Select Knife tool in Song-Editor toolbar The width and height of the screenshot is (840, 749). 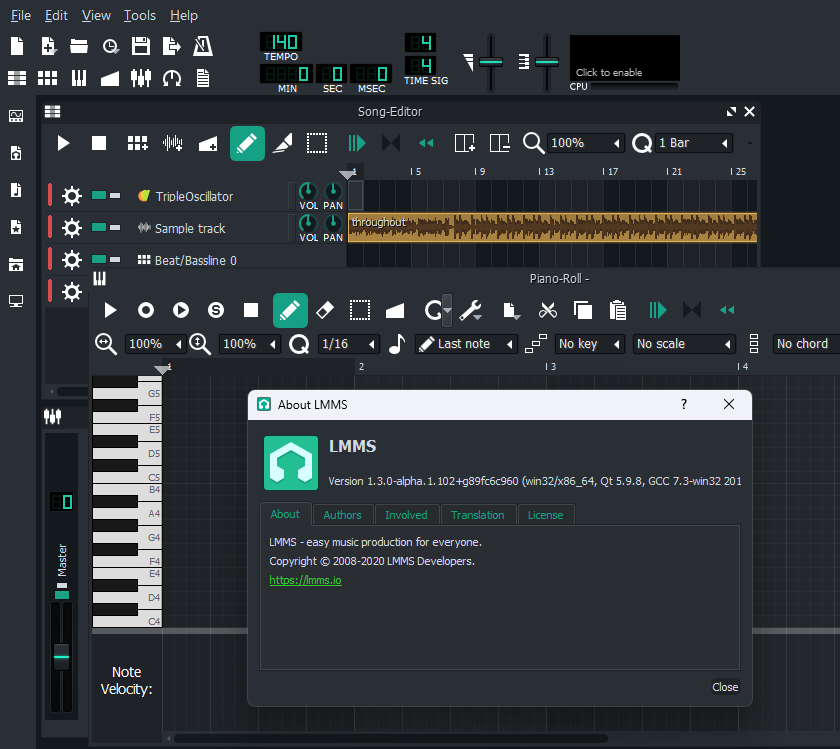(x=283, y=143)
